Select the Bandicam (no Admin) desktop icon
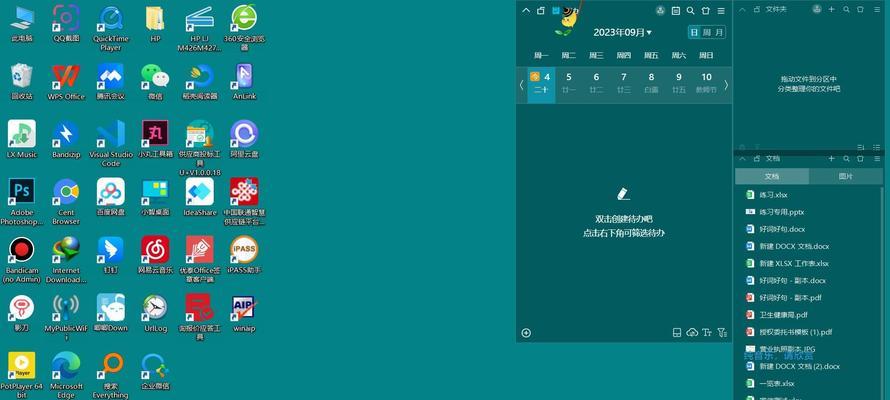The height and width of the screenshot is (400, 890). point(22,260)
